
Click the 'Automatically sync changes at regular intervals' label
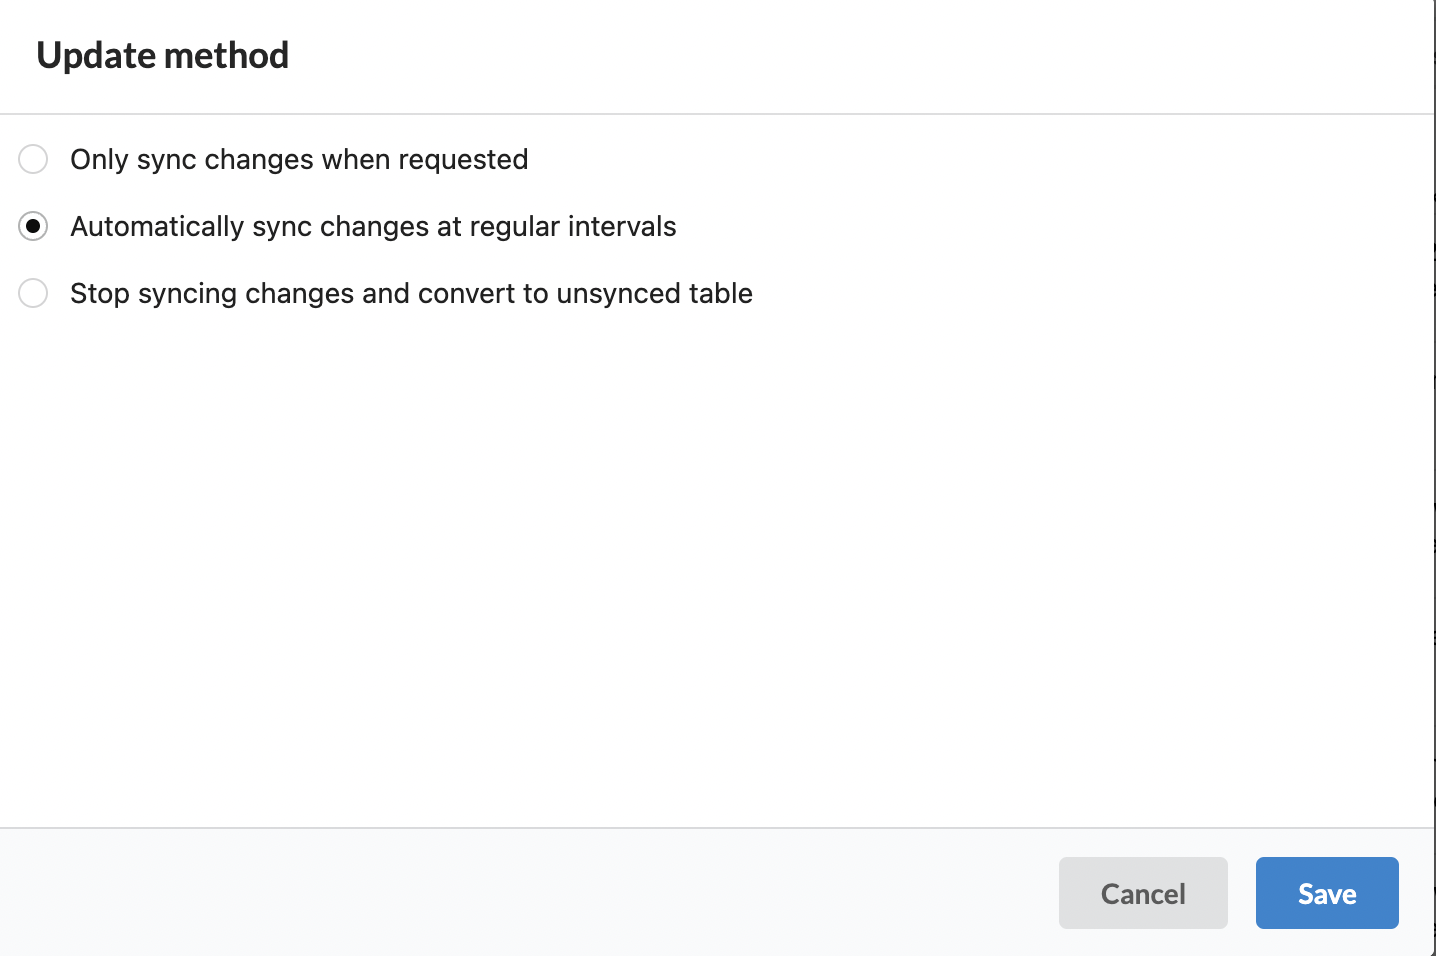pos(373,226)
